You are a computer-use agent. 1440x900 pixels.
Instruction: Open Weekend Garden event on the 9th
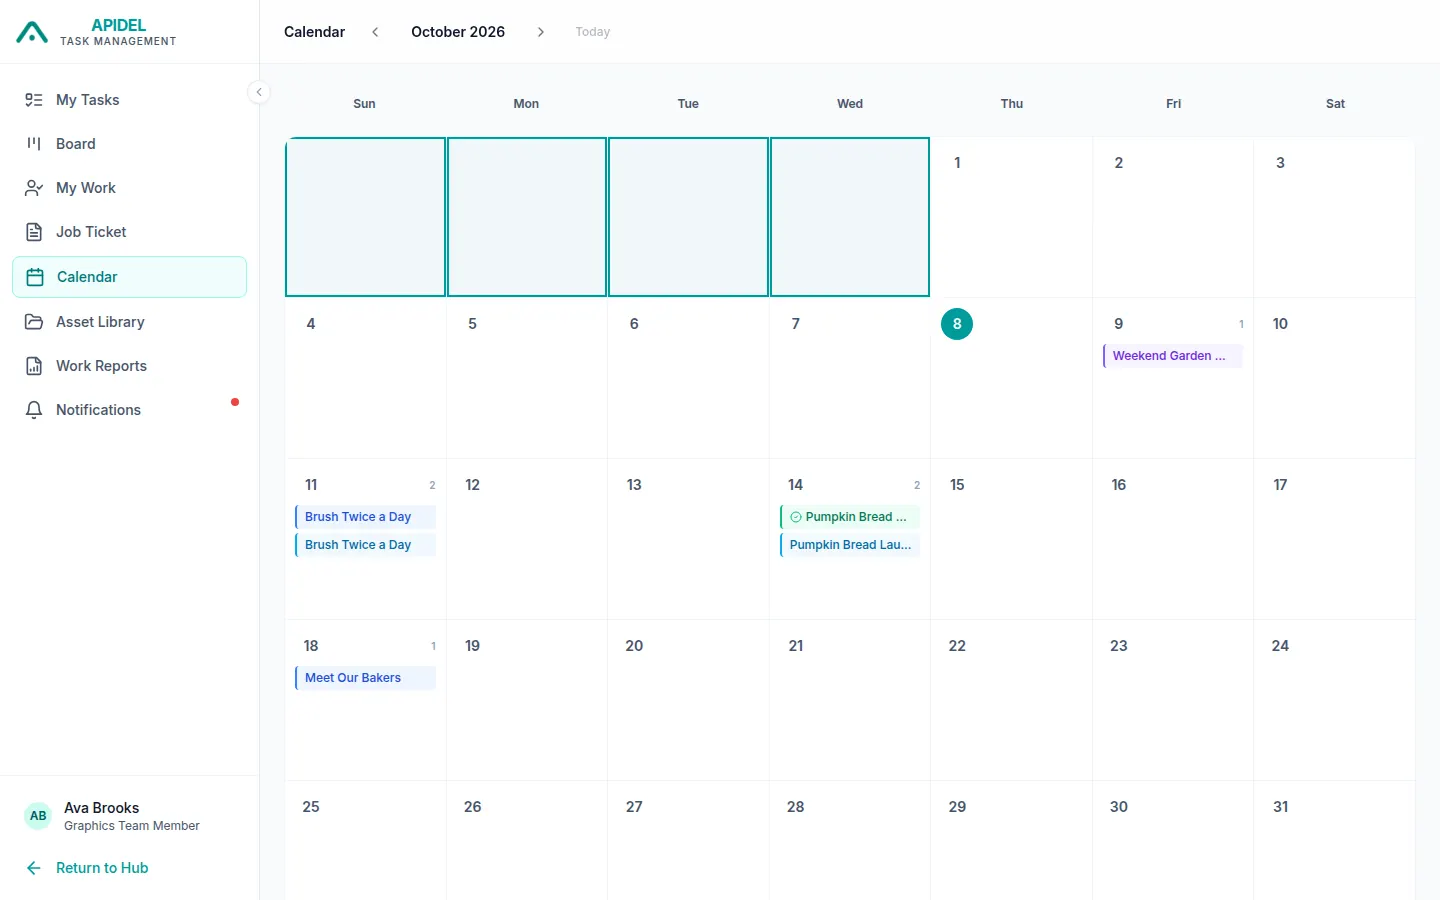pyautogui.click(x=1173, y=356)
